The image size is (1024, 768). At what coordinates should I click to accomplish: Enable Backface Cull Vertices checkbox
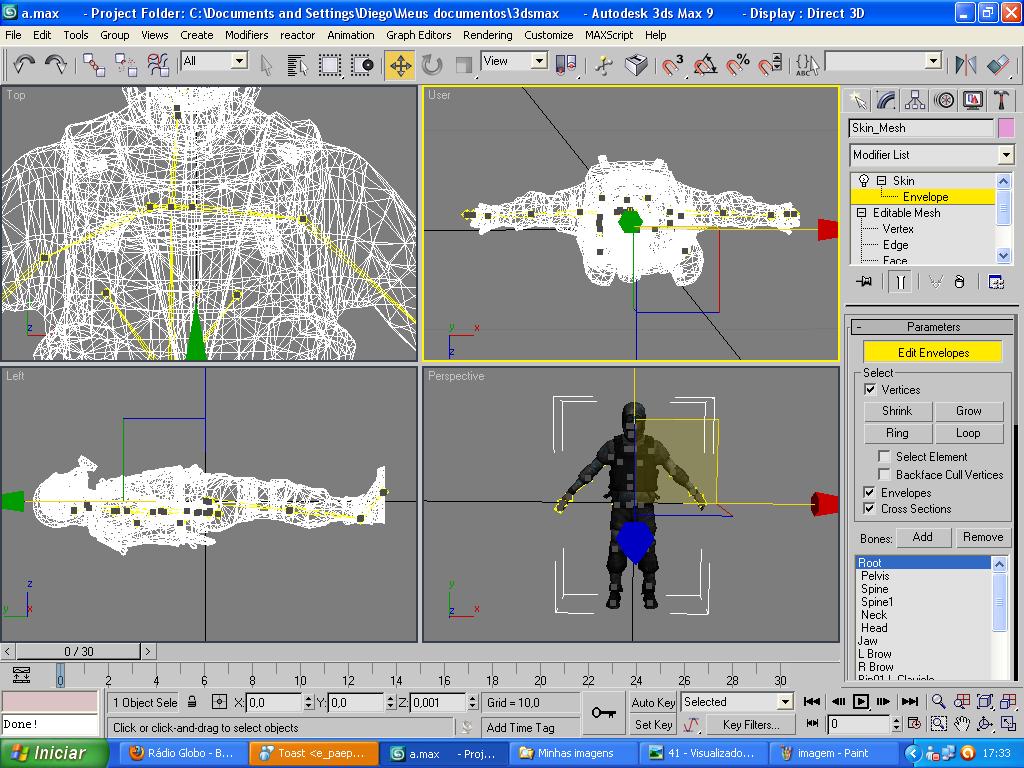[884, 475]
